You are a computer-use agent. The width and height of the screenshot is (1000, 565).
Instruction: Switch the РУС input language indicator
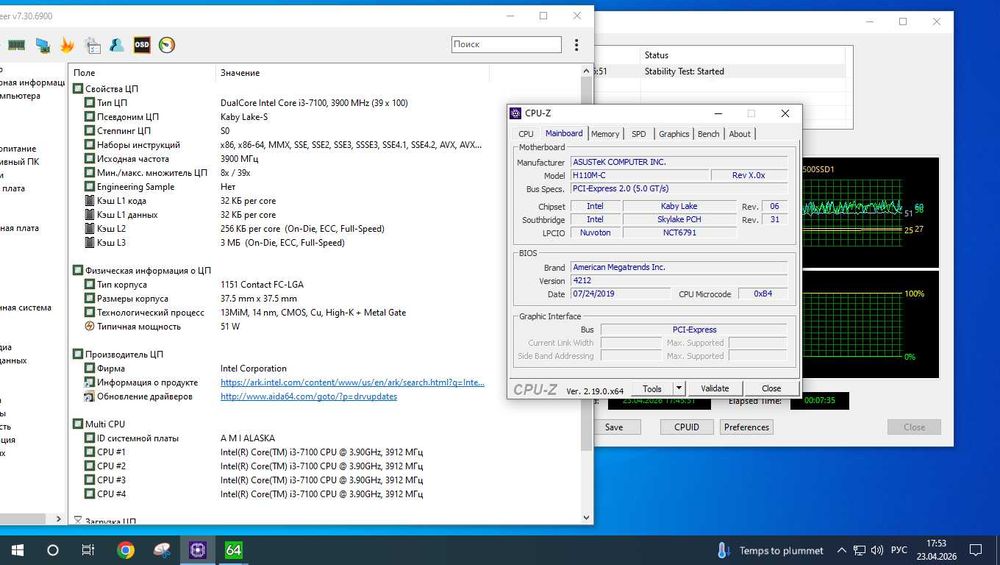point(899,550)
